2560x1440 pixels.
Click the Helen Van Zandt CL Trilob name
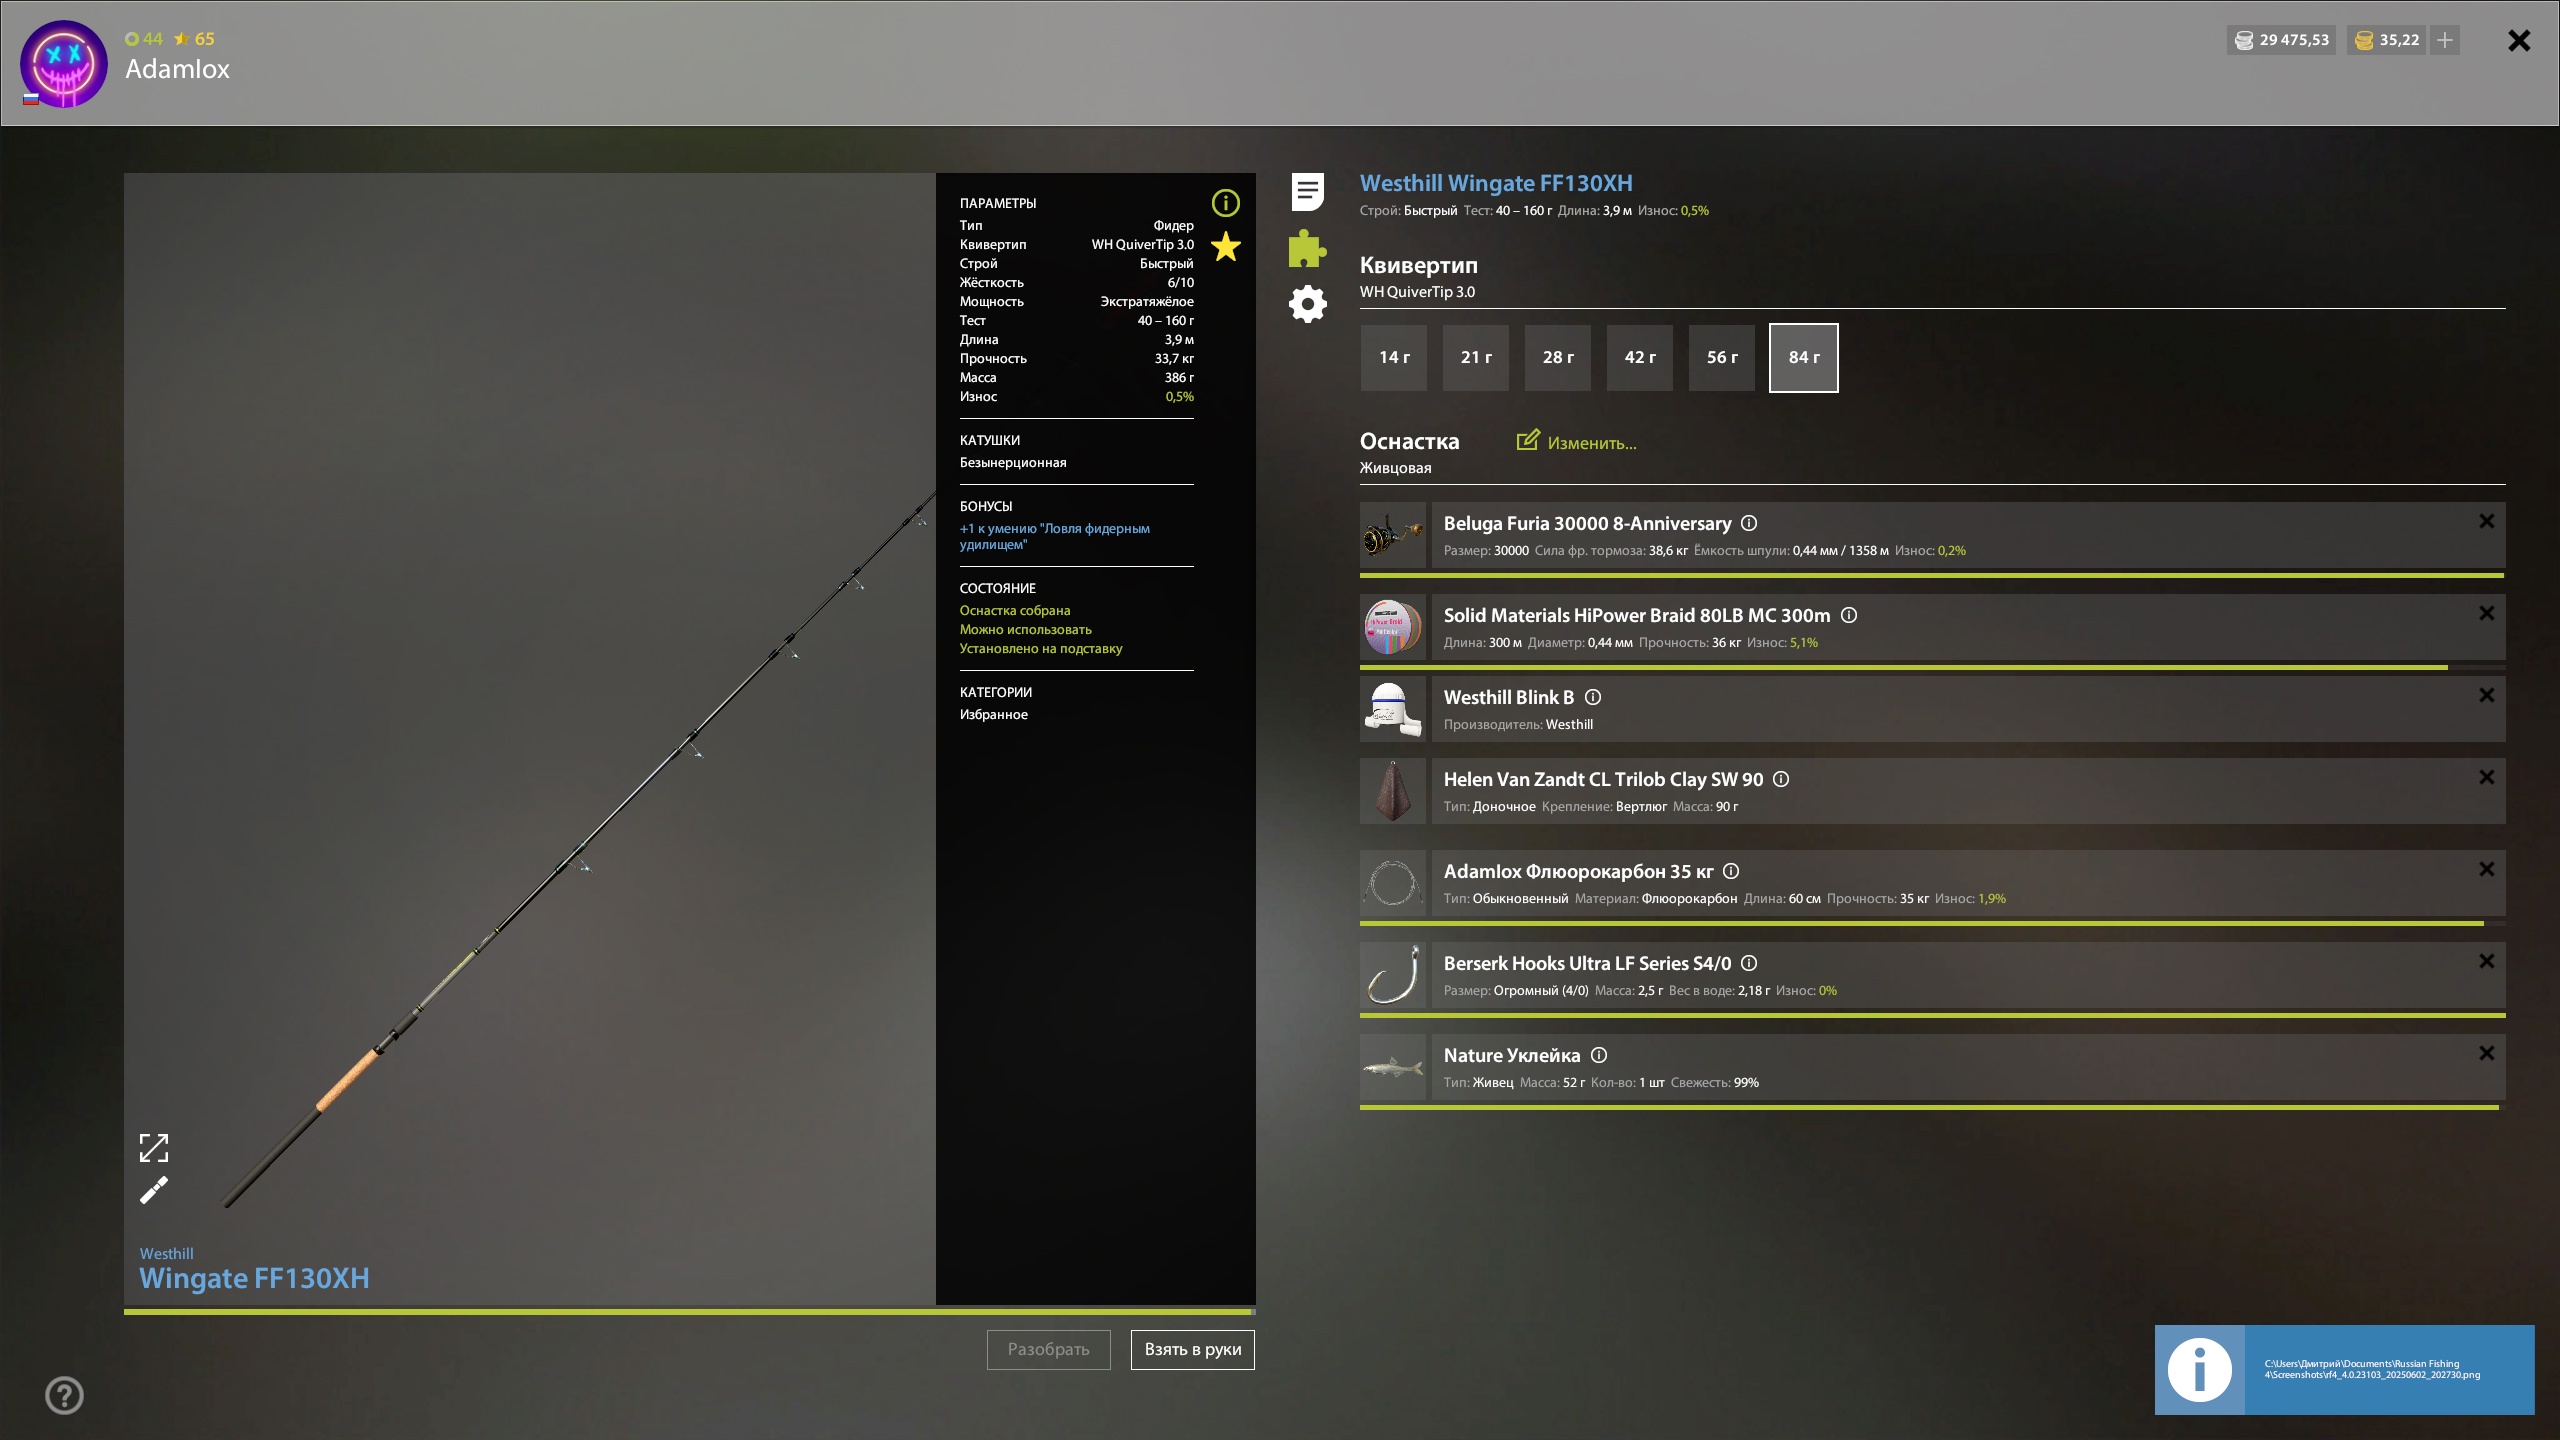pyautogui.click(x=1603, y=779)
